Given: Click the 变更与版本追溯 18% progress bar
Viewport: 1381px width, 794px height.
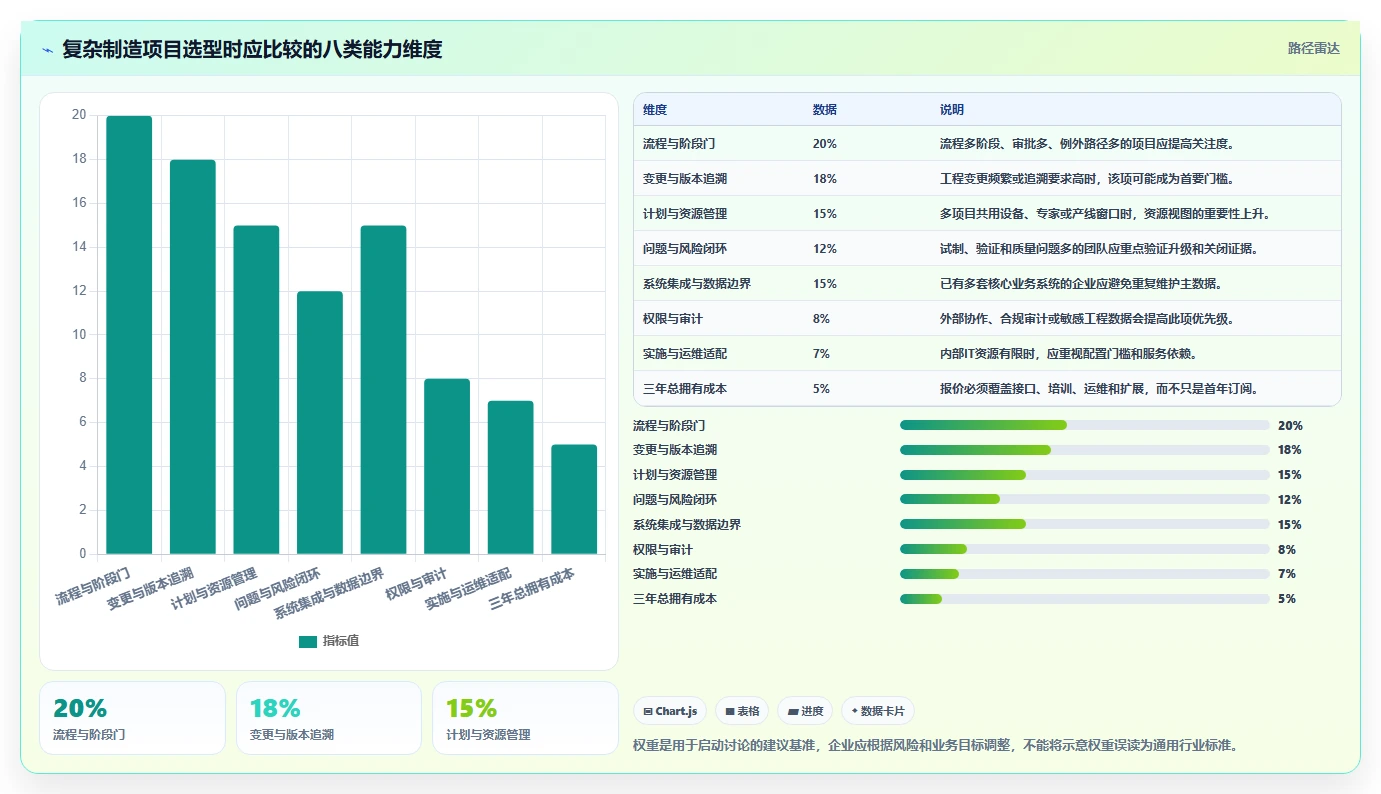Looking at the screenshot, I should (1085, 450).
